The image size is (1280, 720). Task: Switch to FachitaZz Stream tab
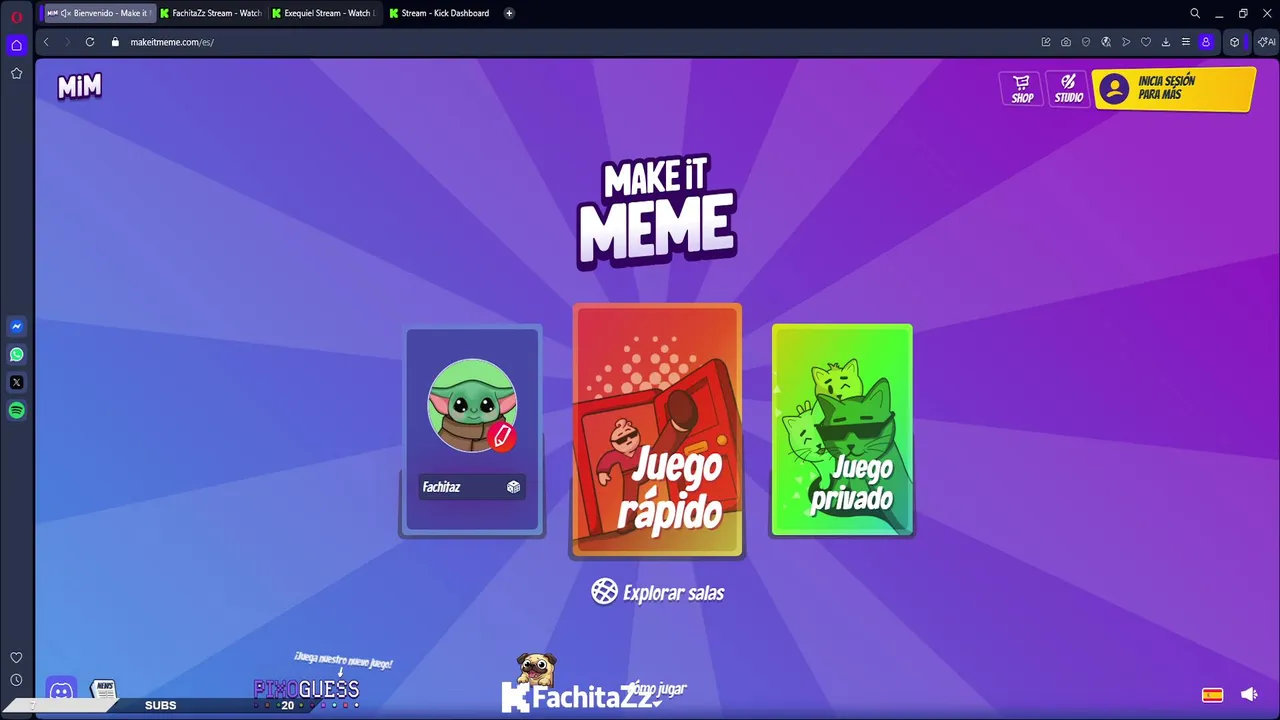pyautogui.click(x=212, y=13)
